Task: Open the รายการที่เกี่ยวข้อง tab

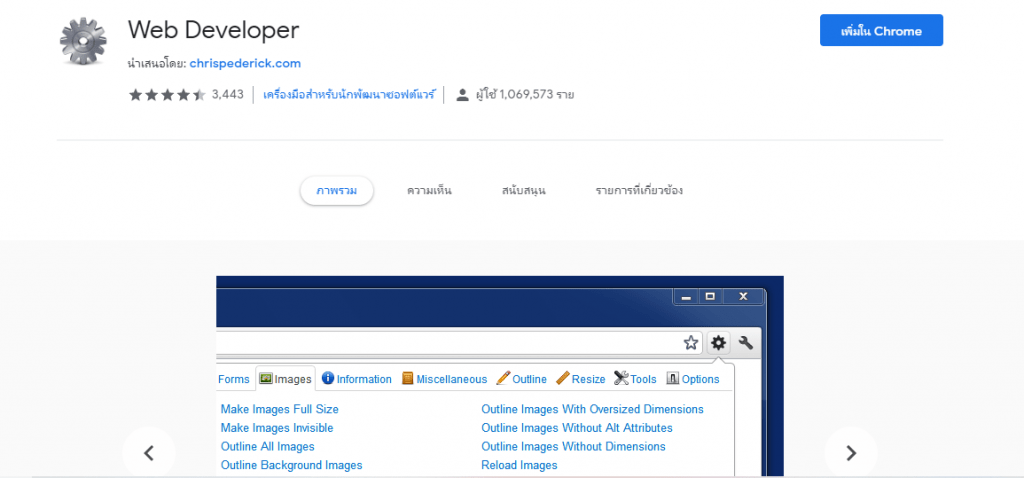Action: click(639, 191)
